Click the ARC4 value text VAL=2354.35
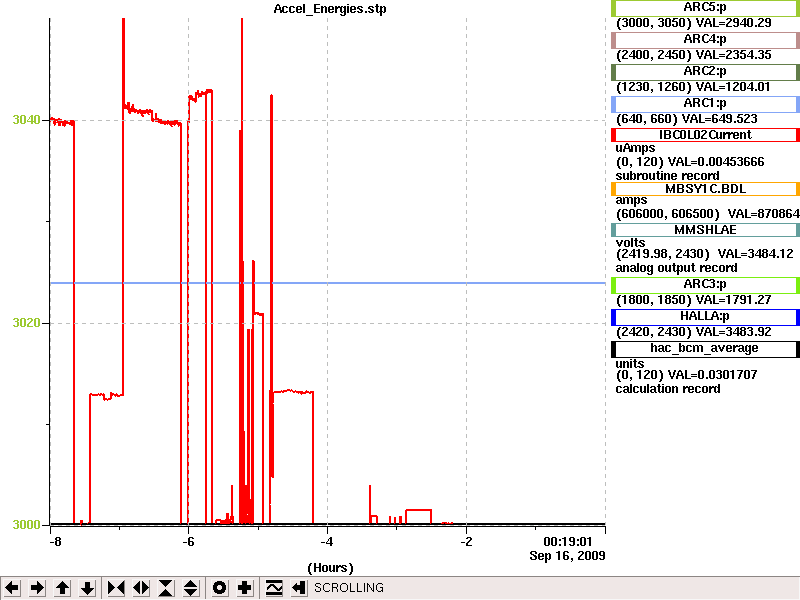 pyautogui.click(x=734, y=55)
